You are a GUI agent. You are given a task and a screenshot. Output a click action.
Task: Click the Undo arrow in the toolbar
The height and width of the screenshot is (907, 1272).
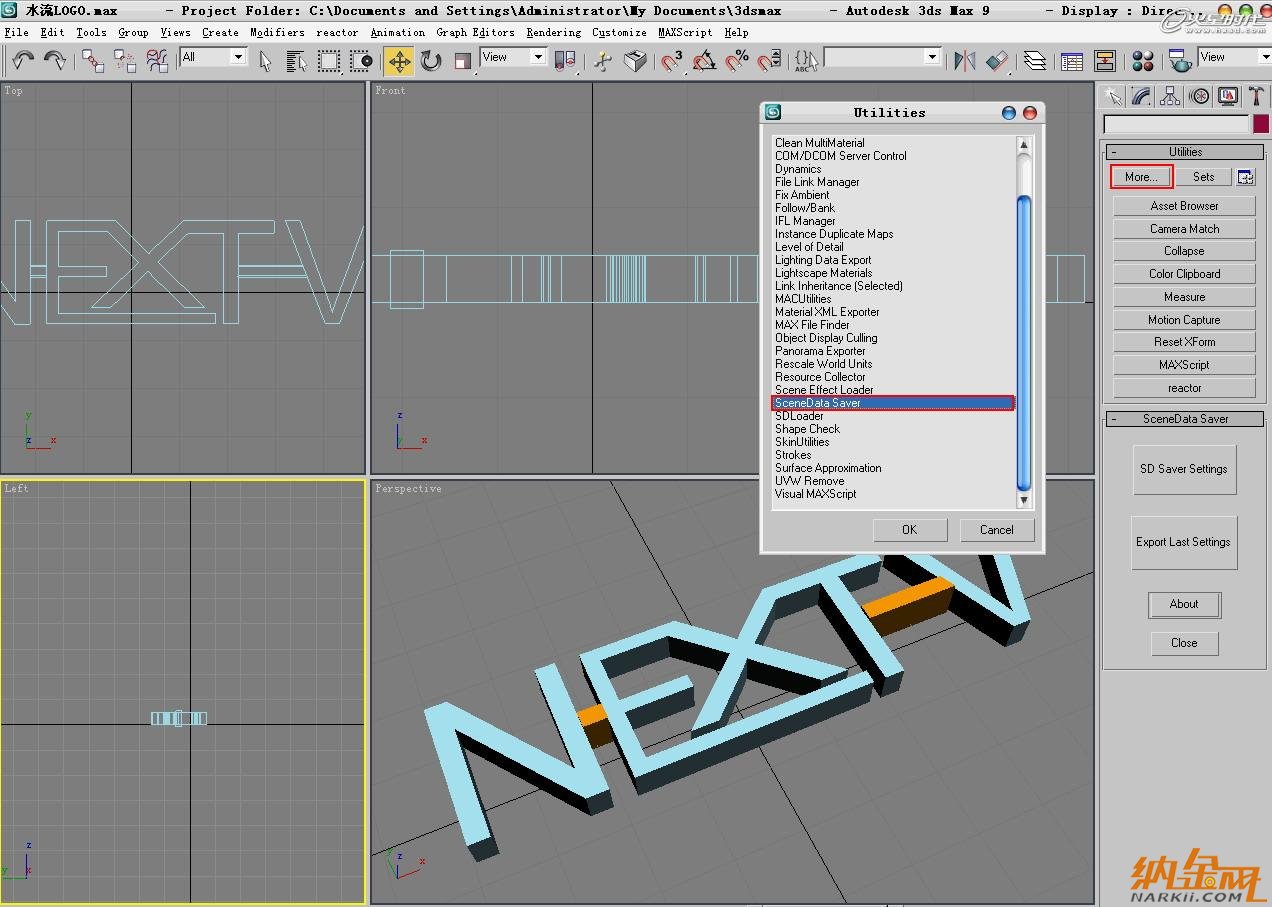22,61
